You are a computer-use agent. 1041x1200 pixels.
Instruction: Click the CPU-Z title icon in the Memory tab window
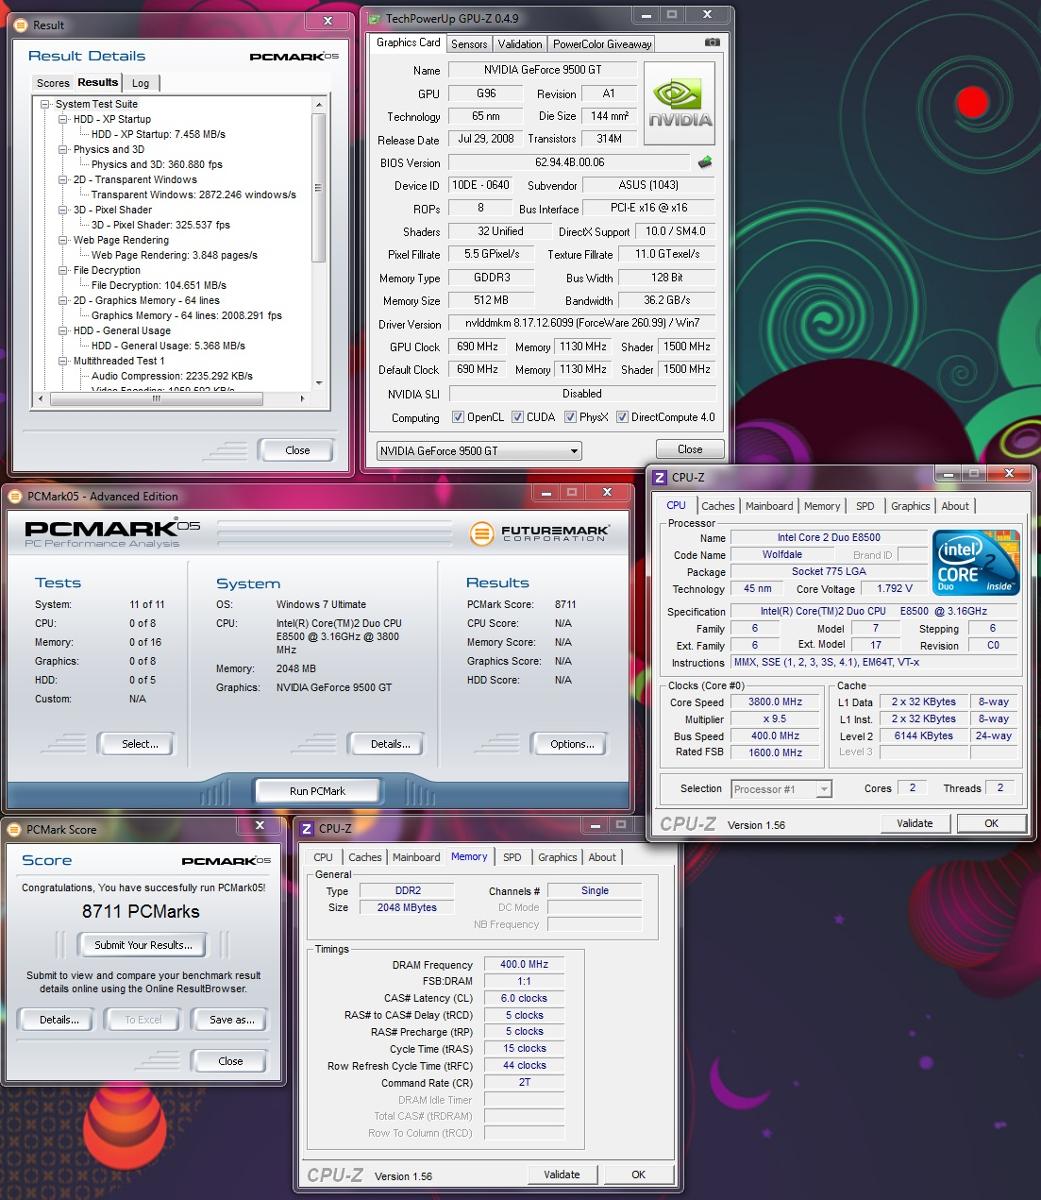307,828
